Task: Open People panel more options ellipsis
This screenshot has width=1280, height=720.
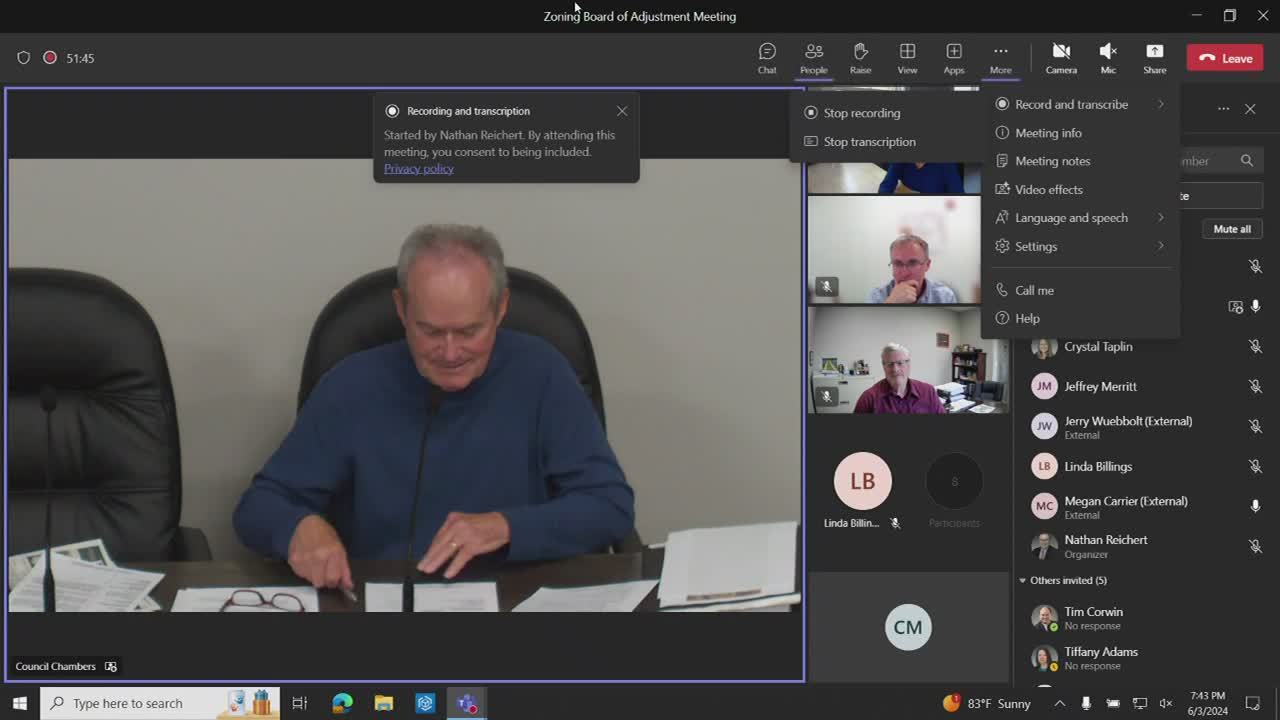Action: pos(1223,109)
